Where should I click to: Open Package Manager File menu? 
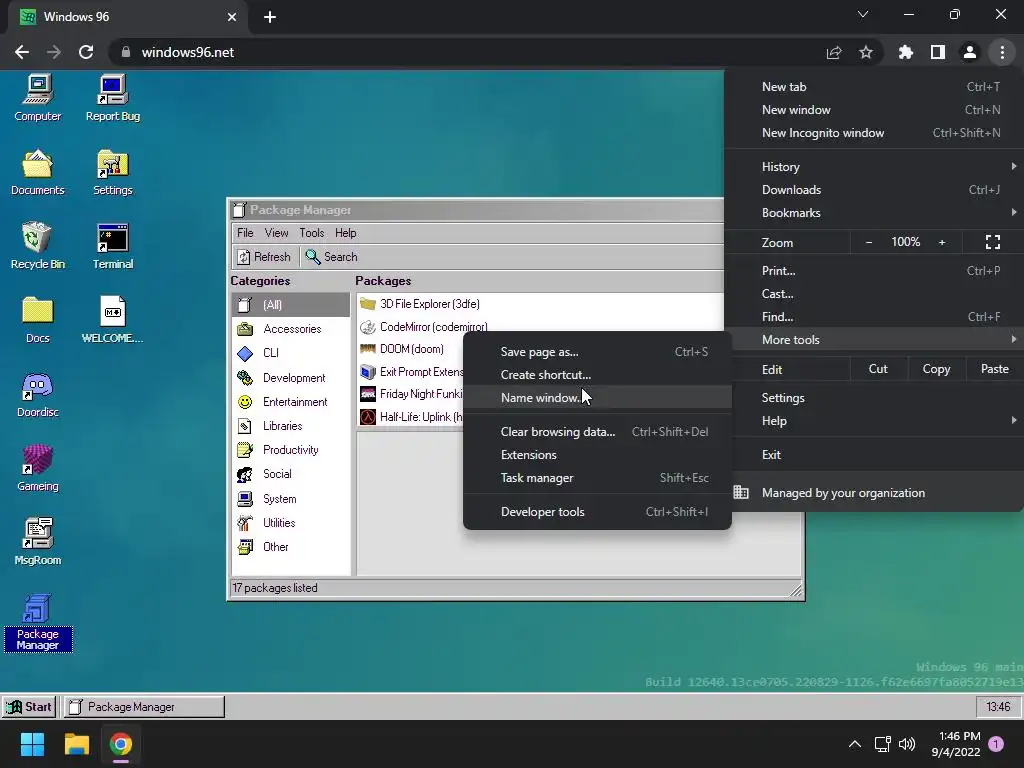tap(245, 233)
